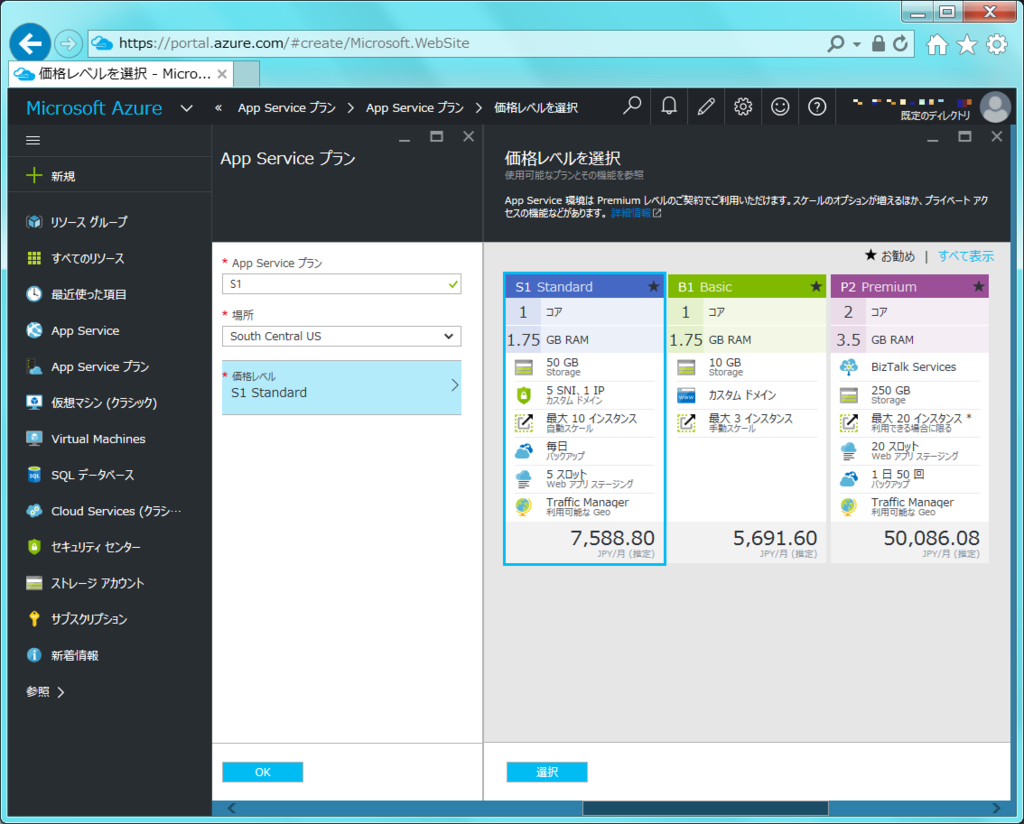The image size is (1024, 824).
Task: Click the 新着情報 info icon
Action: 34,655
